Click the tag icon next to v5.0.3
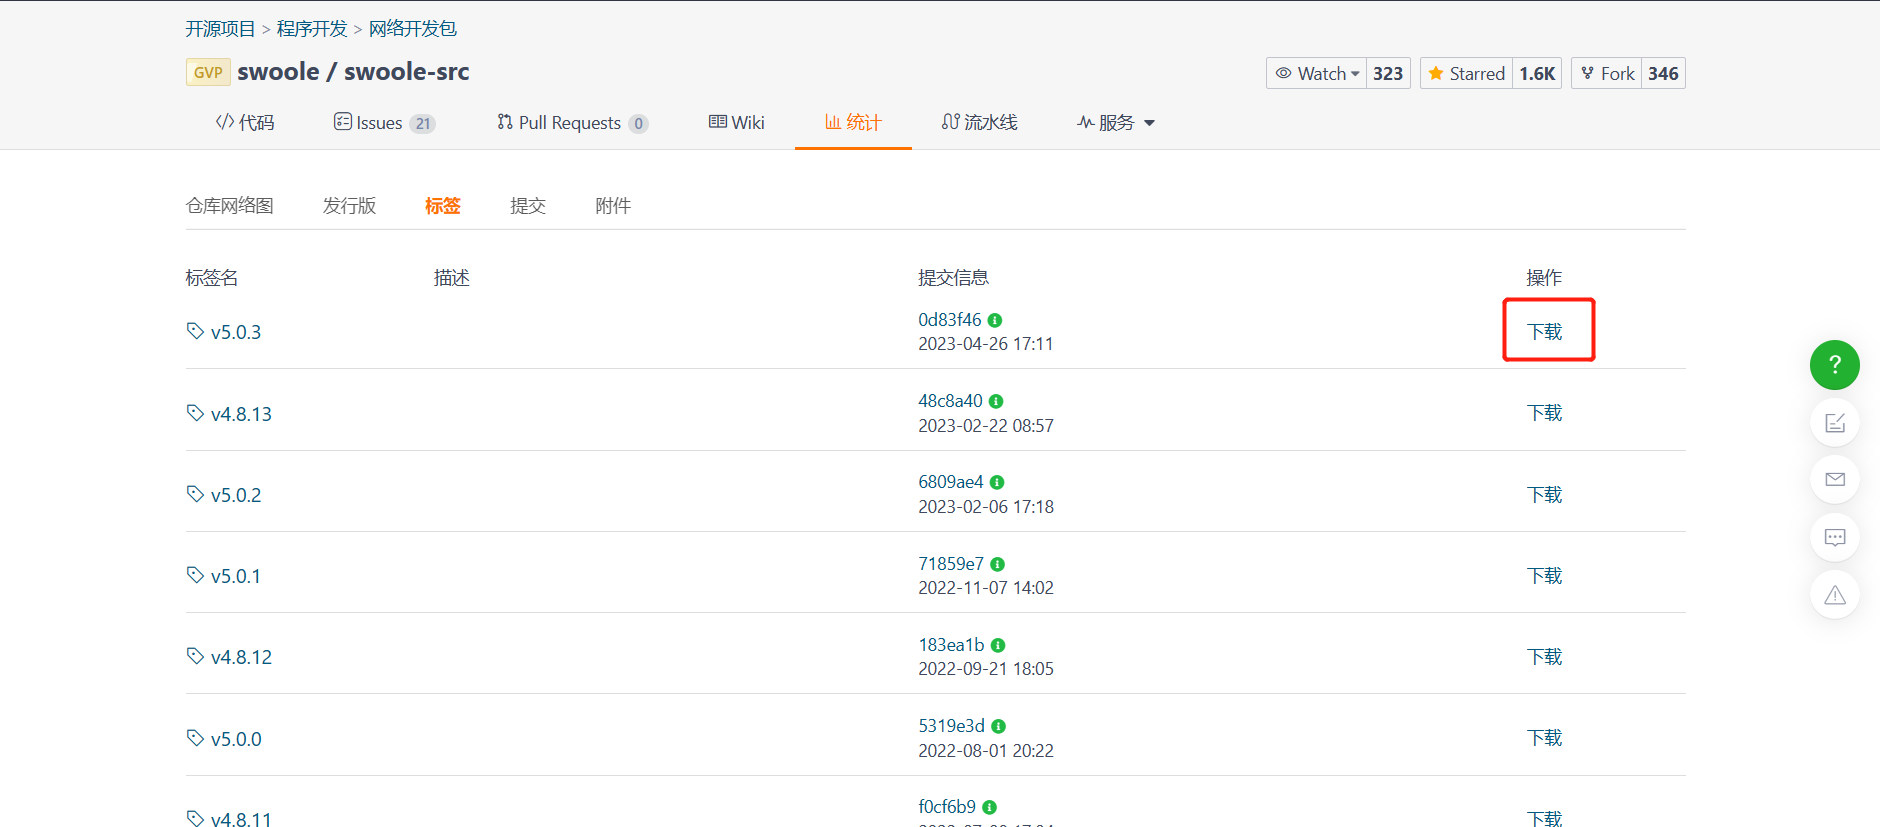The image size is (1880, 827). pos(195,331)
